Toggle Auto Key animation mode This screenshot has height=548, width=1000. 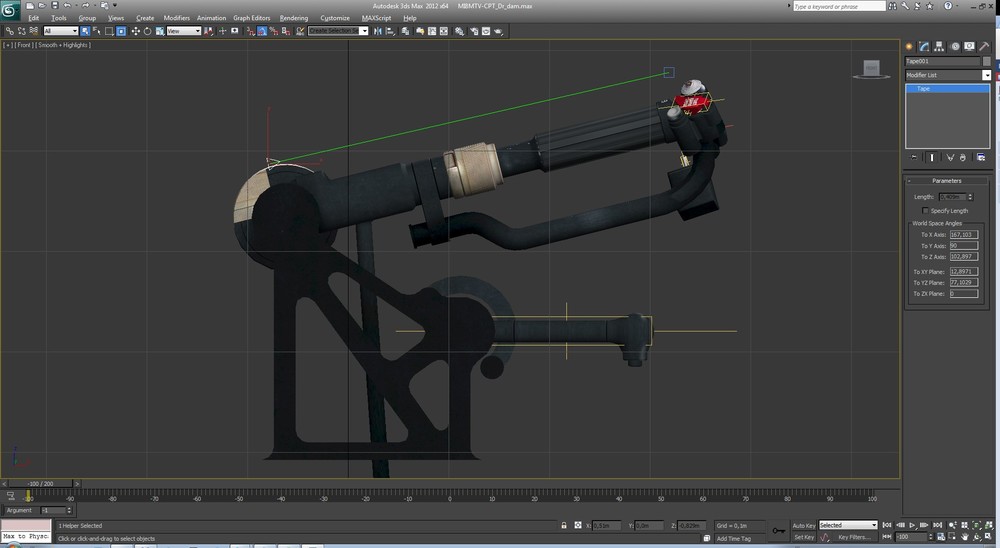tap(803, 525)
